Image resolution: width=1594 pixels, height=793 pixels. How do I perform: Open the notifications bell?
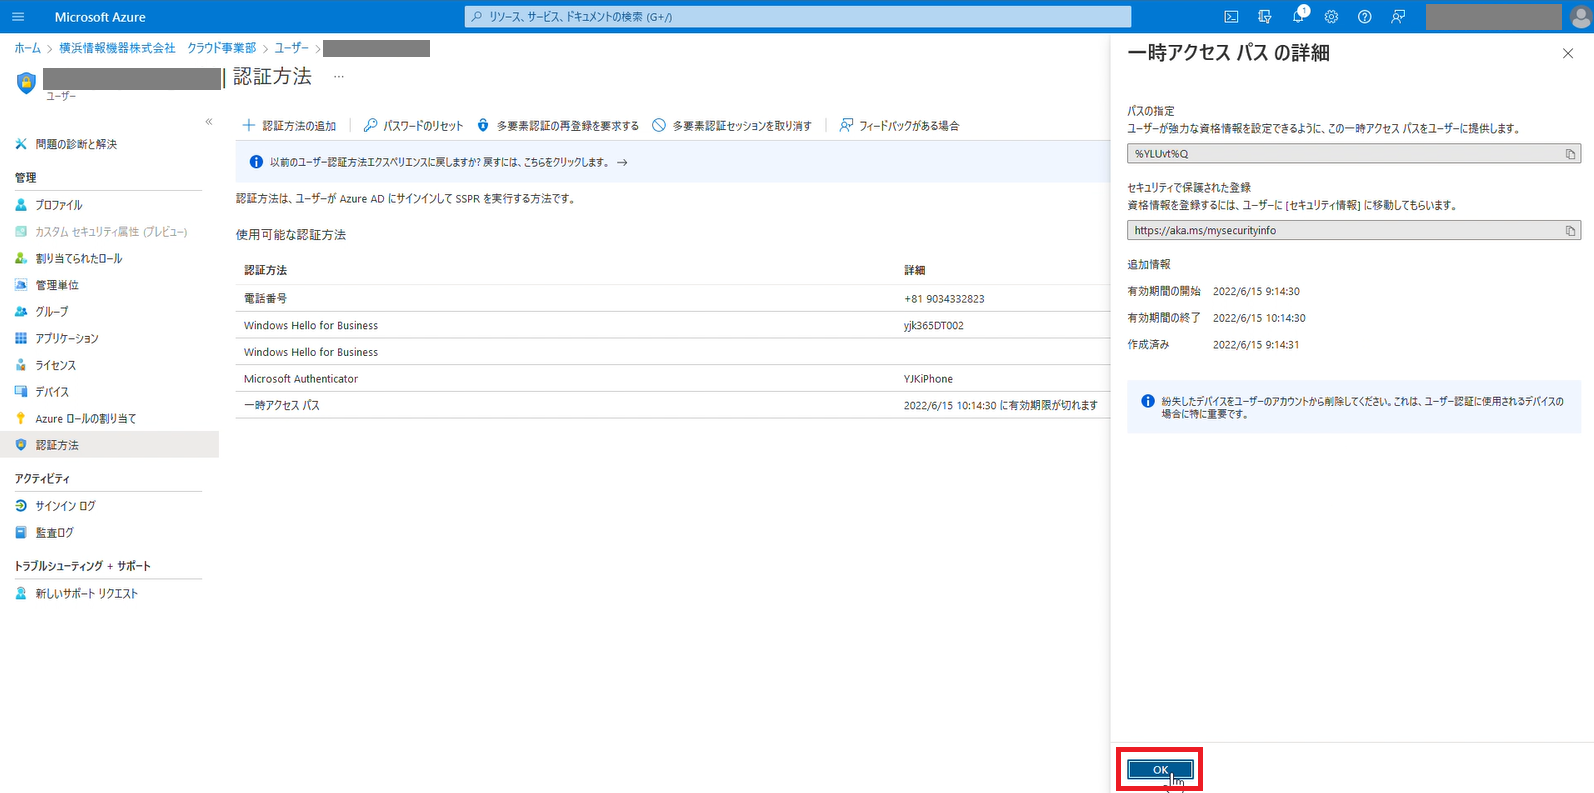(x=1298, y=17)
